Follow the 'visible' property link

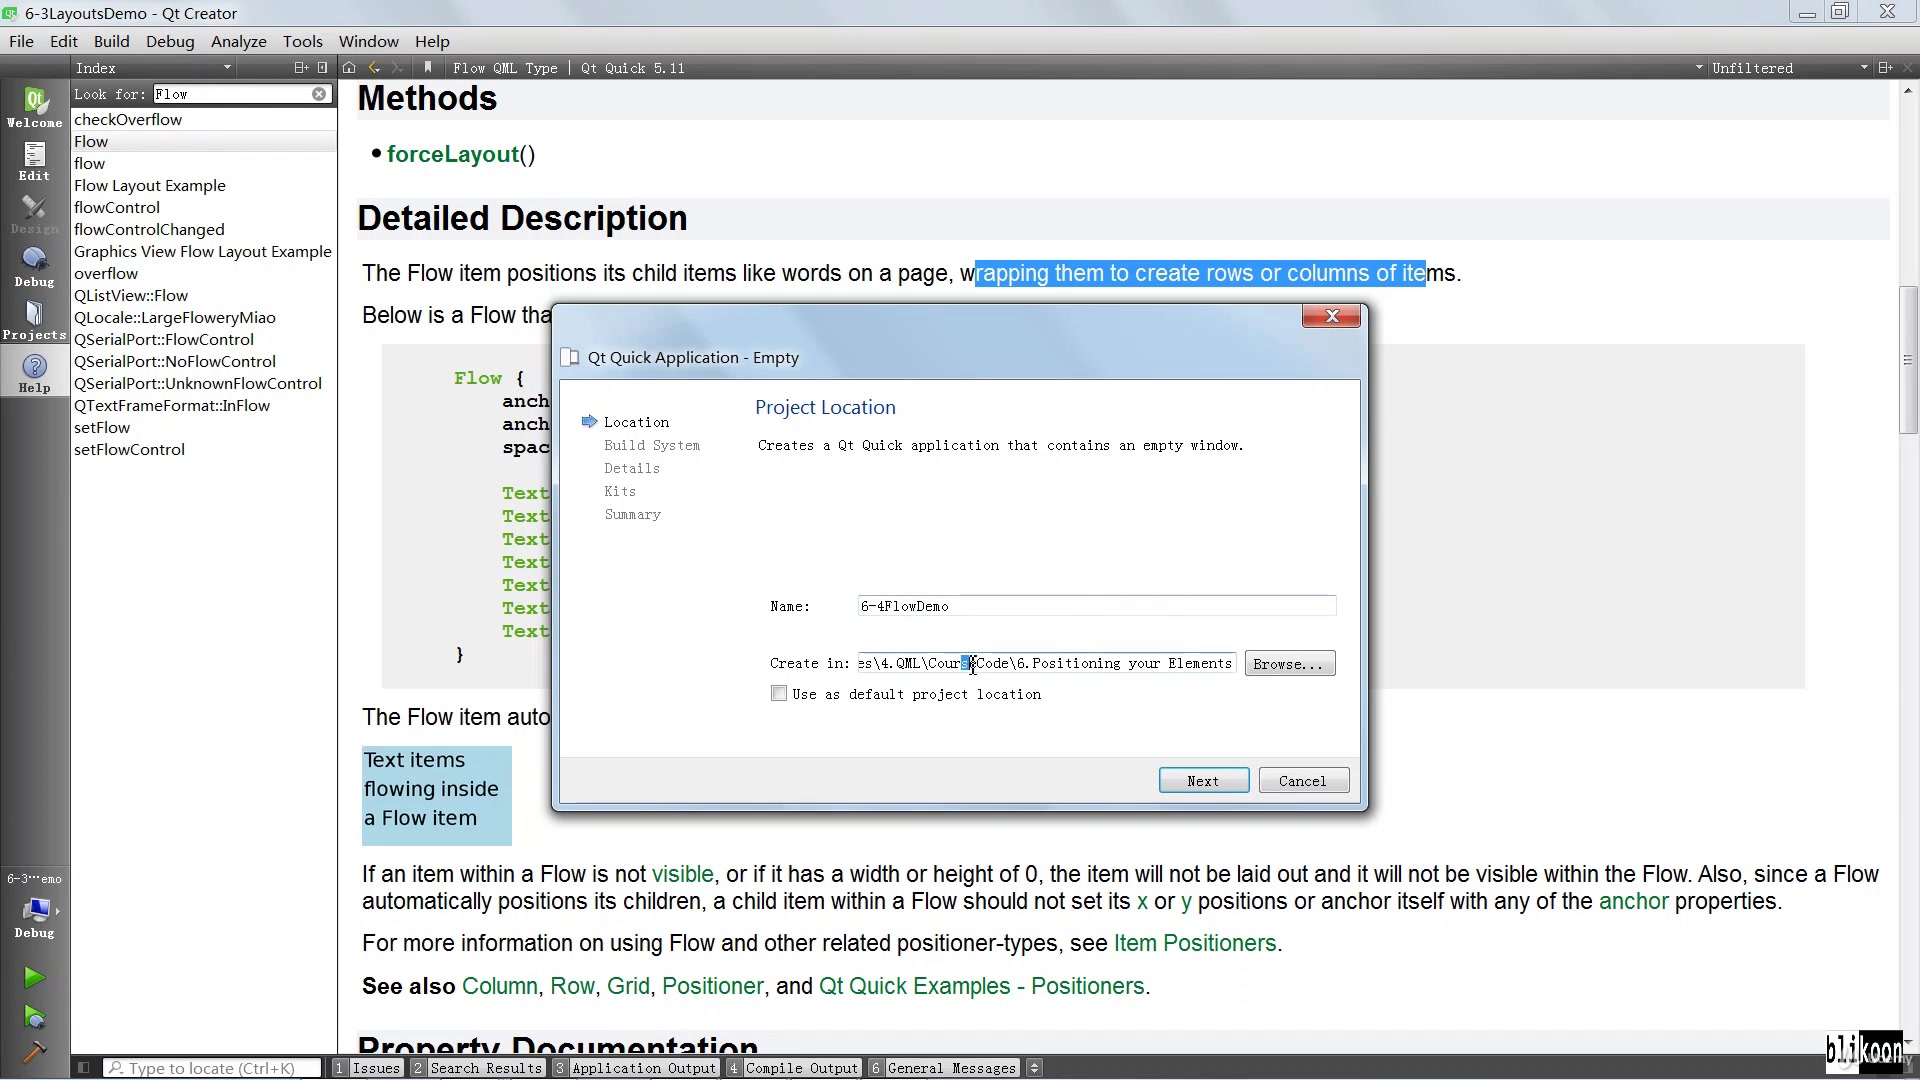[683, 874]
